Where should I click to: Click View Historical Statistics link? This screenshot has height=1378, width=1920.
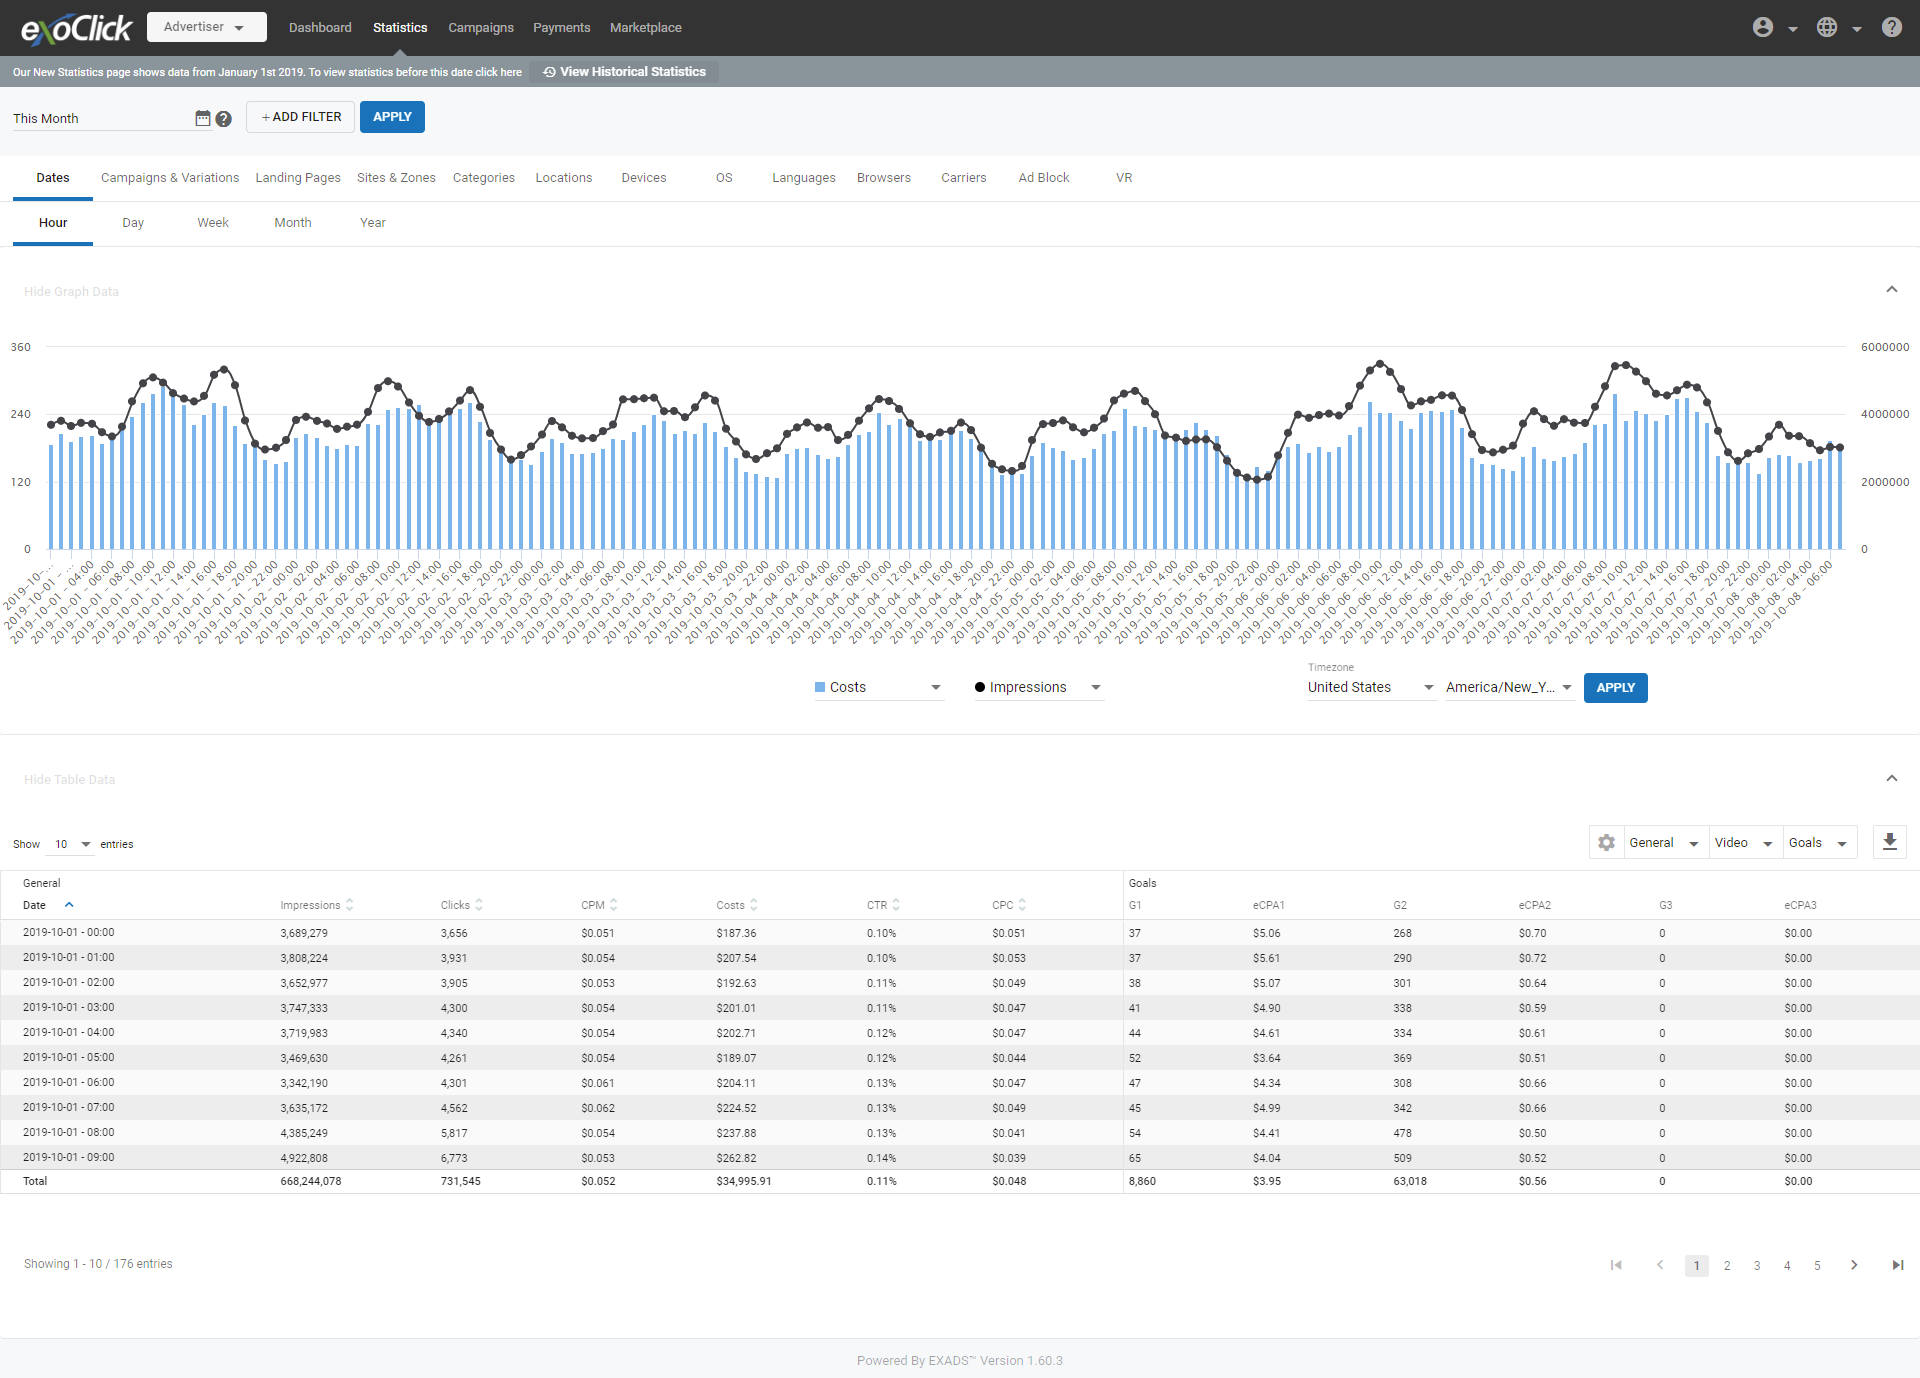pyautogui.click(x=624, y=72)
